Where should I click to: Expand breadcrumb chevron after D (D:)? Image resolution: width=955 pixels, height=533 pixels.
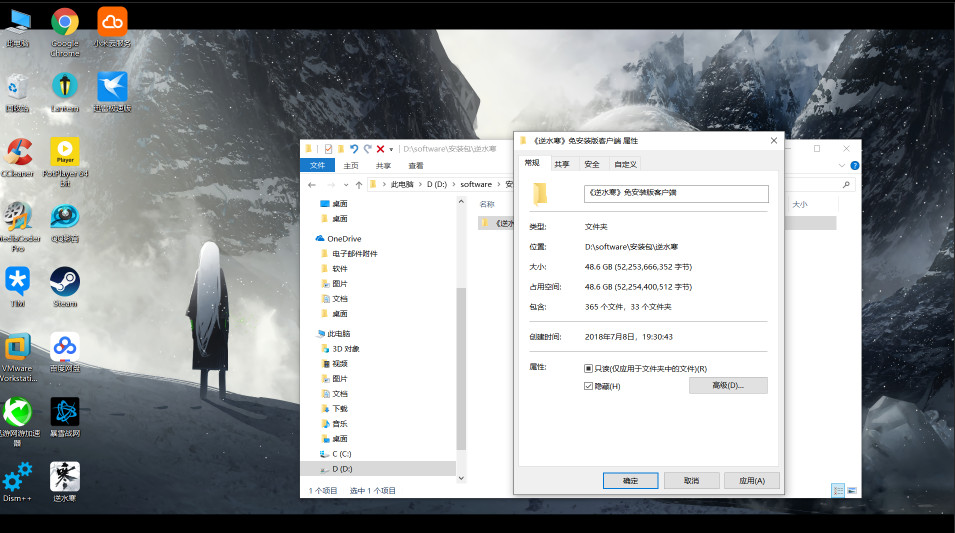click(454, 185)
